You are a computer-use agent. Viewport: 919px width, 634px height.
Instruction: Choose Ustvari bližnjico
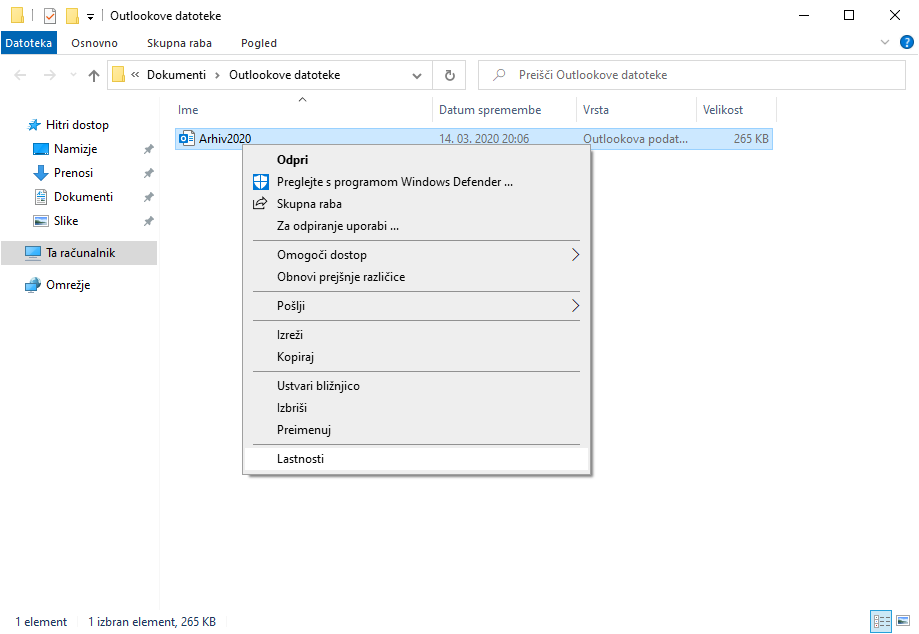pos(416,386)
